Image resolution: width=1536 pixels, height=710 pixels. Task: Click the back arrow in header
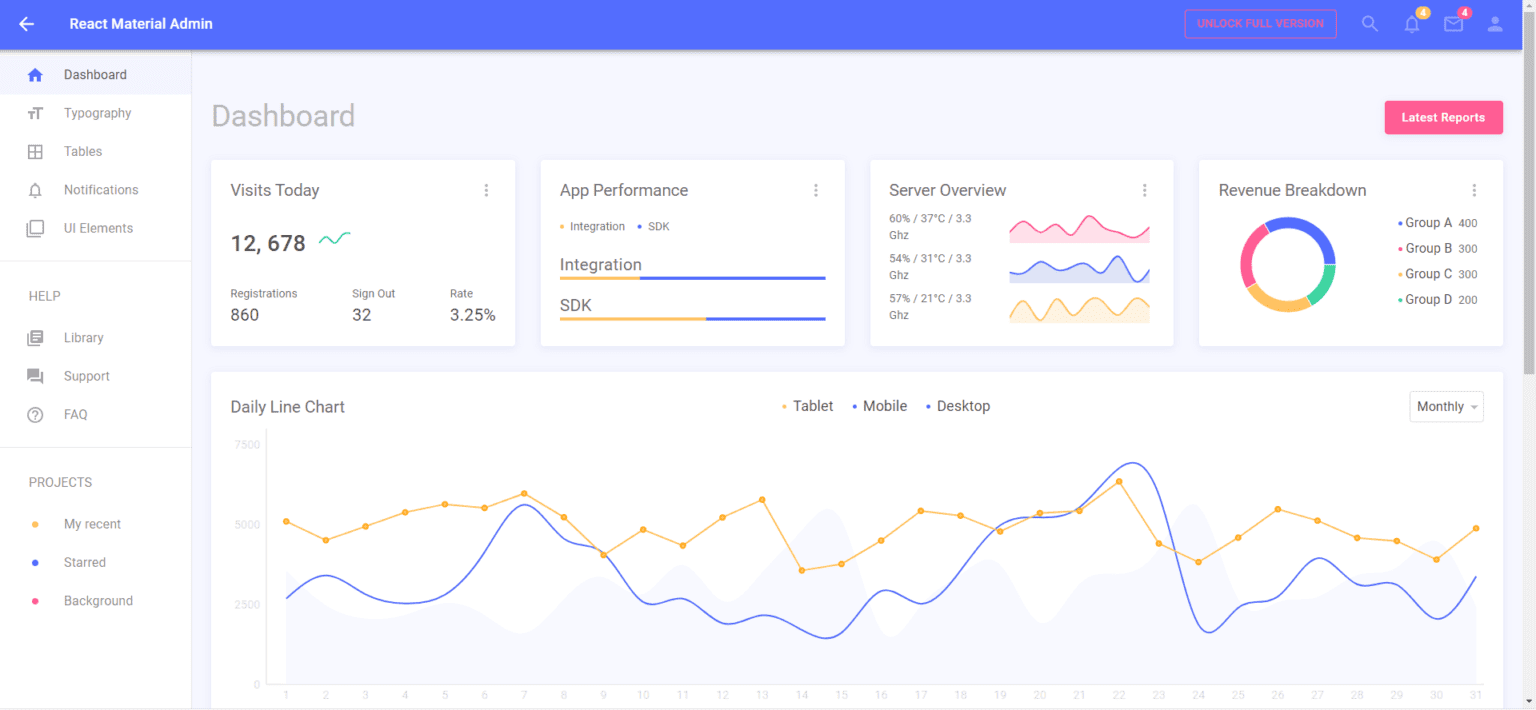click(x=26, y=24)
